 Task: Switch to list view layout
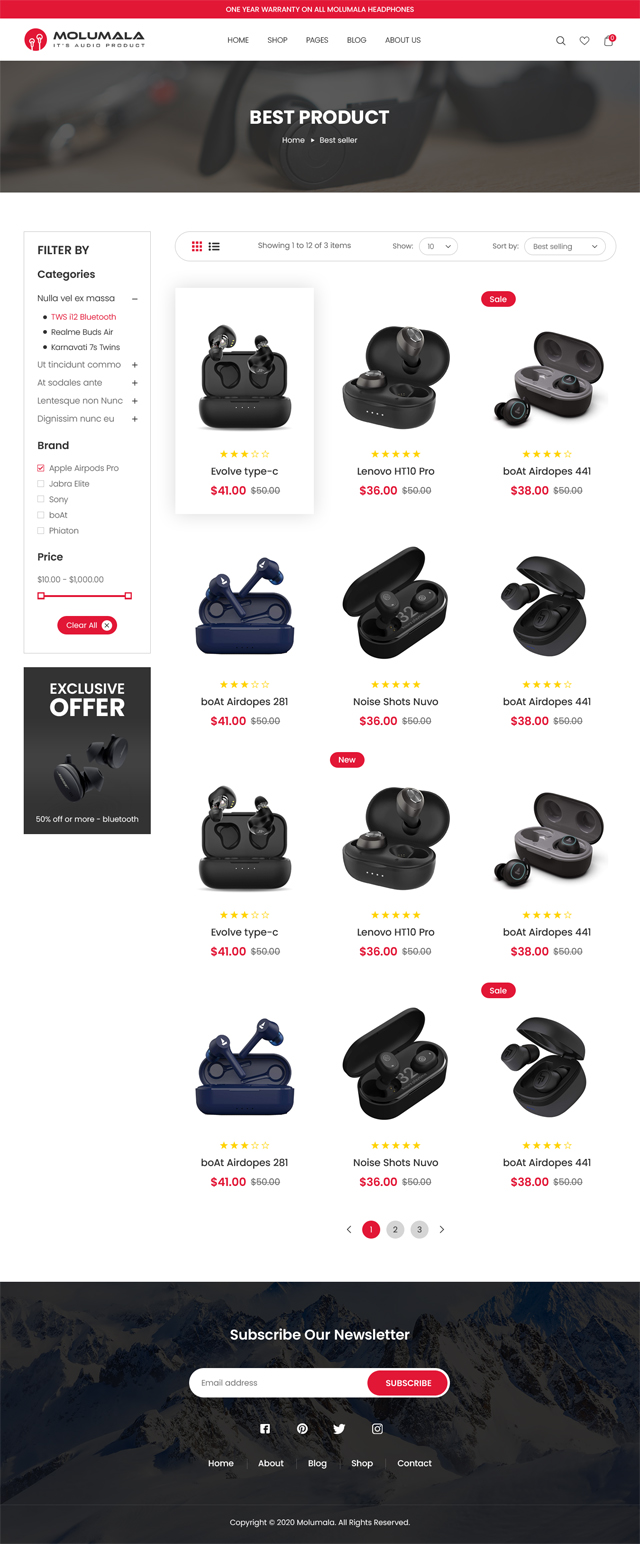point(214,246)
